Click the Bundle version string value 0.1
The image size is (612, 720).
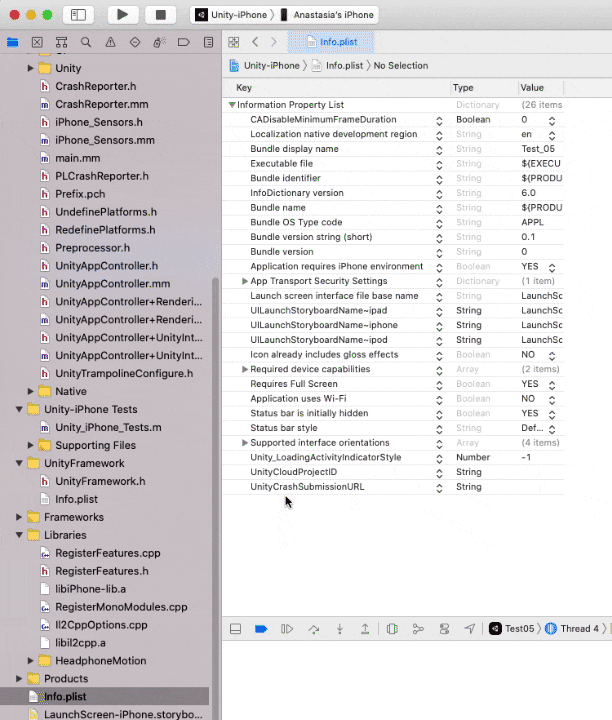(528, 237)
